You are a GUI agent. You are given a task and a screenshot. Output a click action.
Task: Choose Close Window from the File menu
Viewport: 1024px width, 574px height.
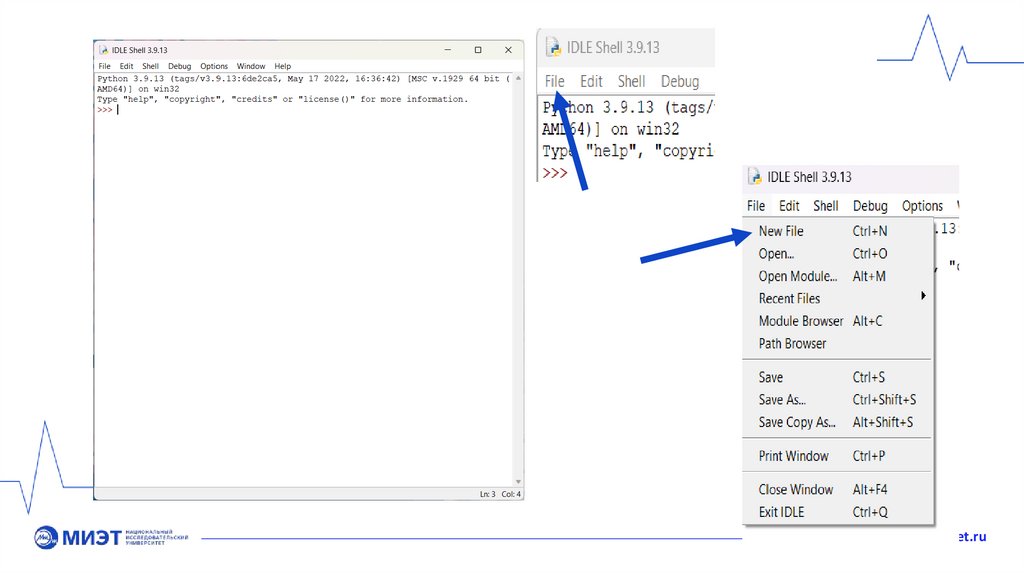click(838, 489)
